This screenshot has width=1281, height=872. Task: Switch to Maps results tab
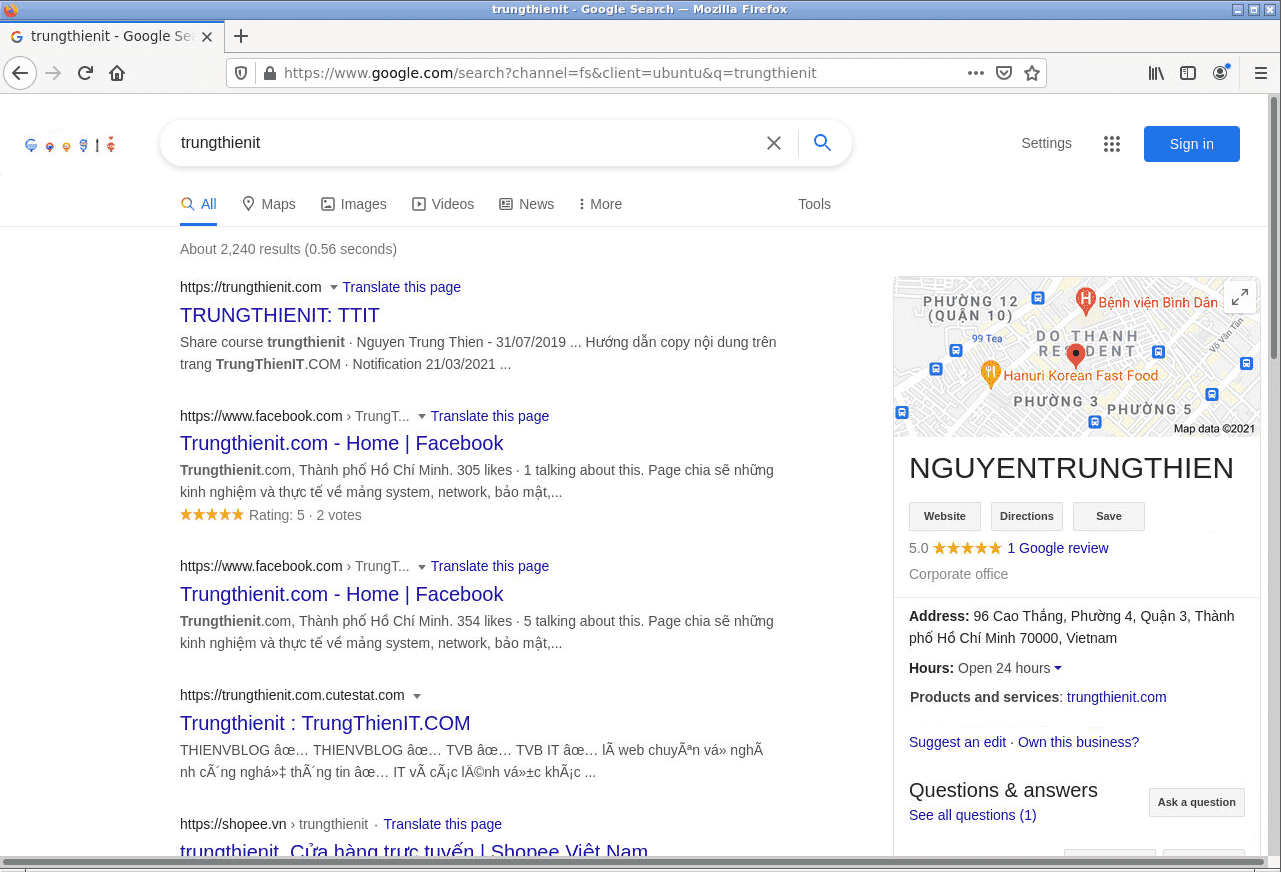[269, 204]
